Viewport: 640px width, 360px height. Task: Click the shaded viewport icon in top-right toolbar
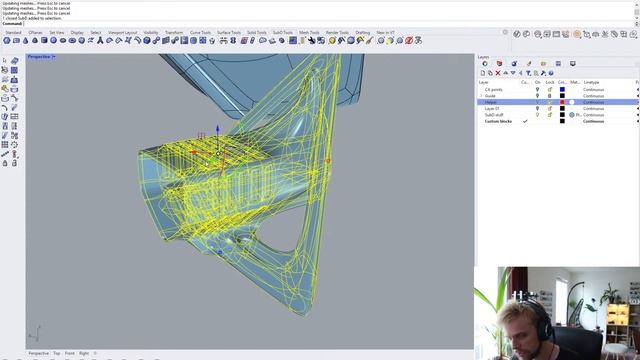tap(577, 34)
